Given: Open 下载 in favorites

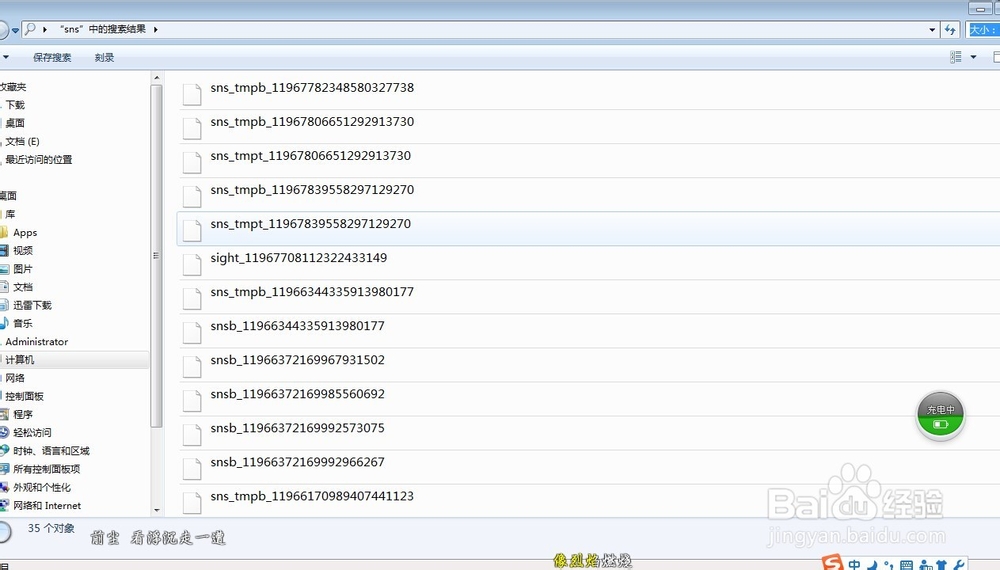Looking at the screenshot, I should pyautogui.click(x=15, y=105).
